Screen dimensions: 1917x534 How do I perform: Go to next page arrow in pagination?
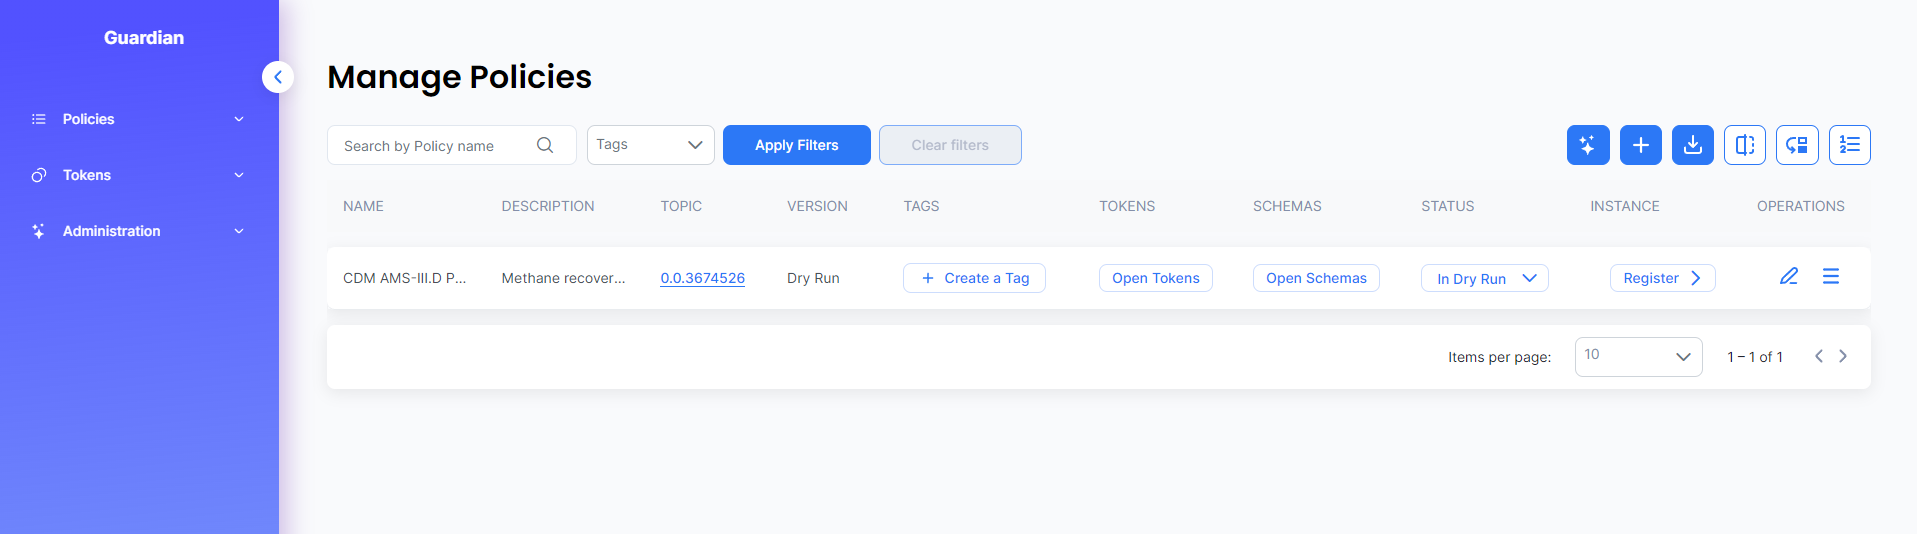1843,356
